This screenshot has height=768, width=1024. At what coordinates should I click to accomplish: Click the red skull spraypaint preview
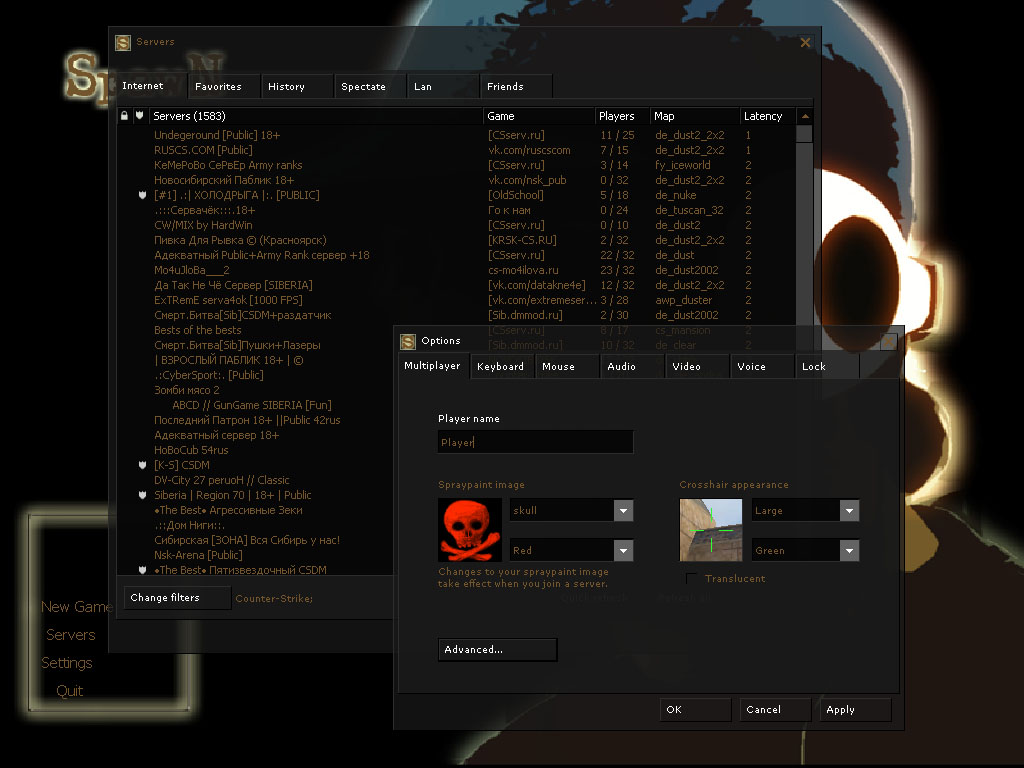(470, 530)
